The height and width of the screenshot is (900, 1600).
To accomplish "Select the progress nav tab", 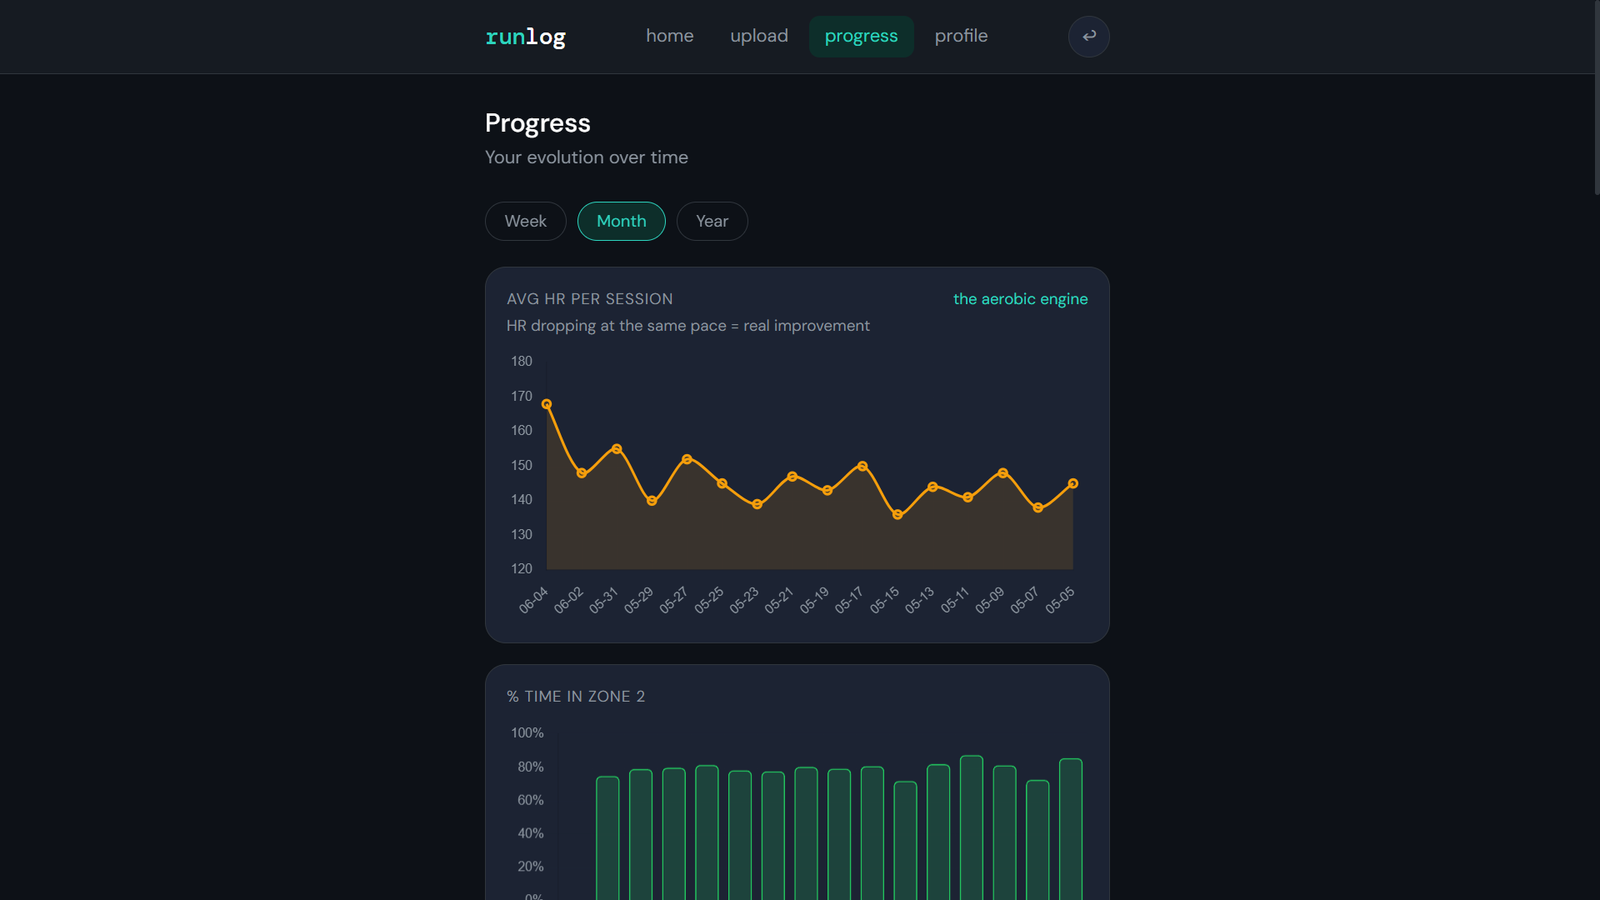I will [x=861, y=36].
